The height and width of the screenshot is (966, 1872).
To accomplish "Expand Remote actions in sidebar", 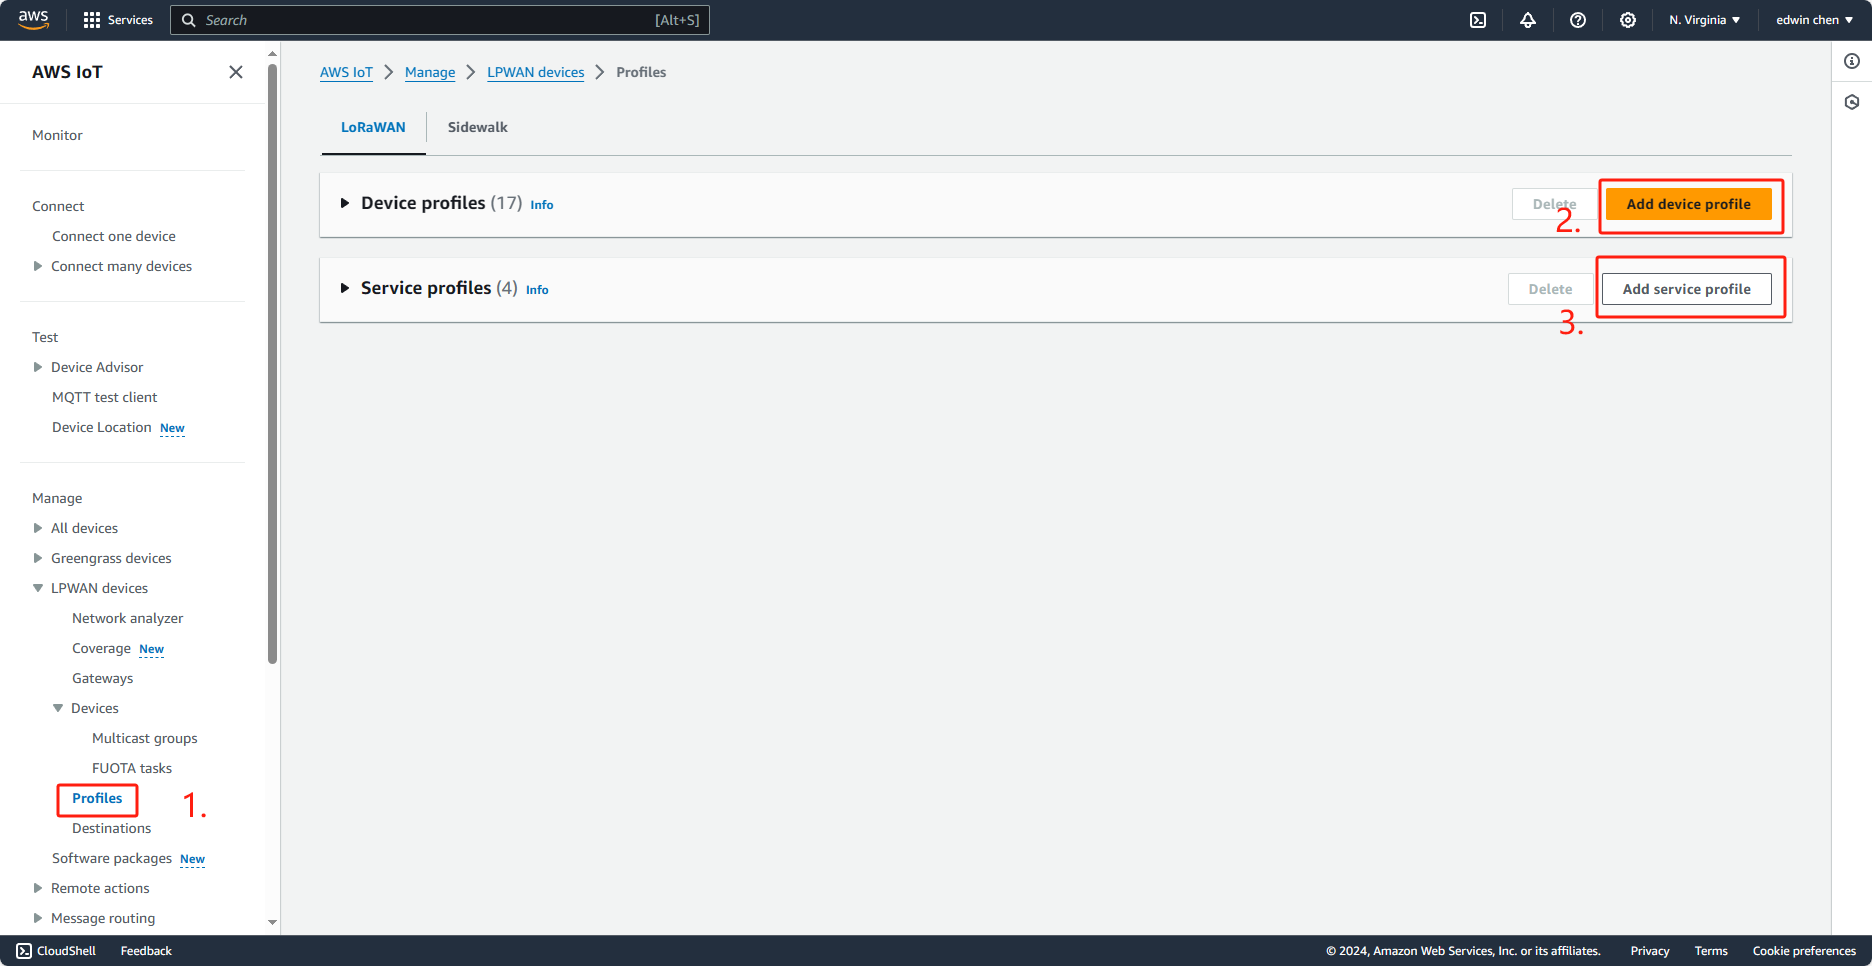I will click(38, 888).
